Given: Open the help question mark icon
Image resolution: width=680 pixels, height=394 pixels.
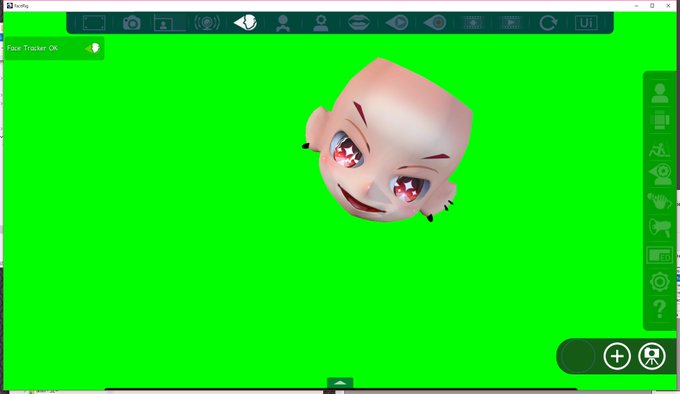Looking at the screenshot, I should click(x=660, y=309).
